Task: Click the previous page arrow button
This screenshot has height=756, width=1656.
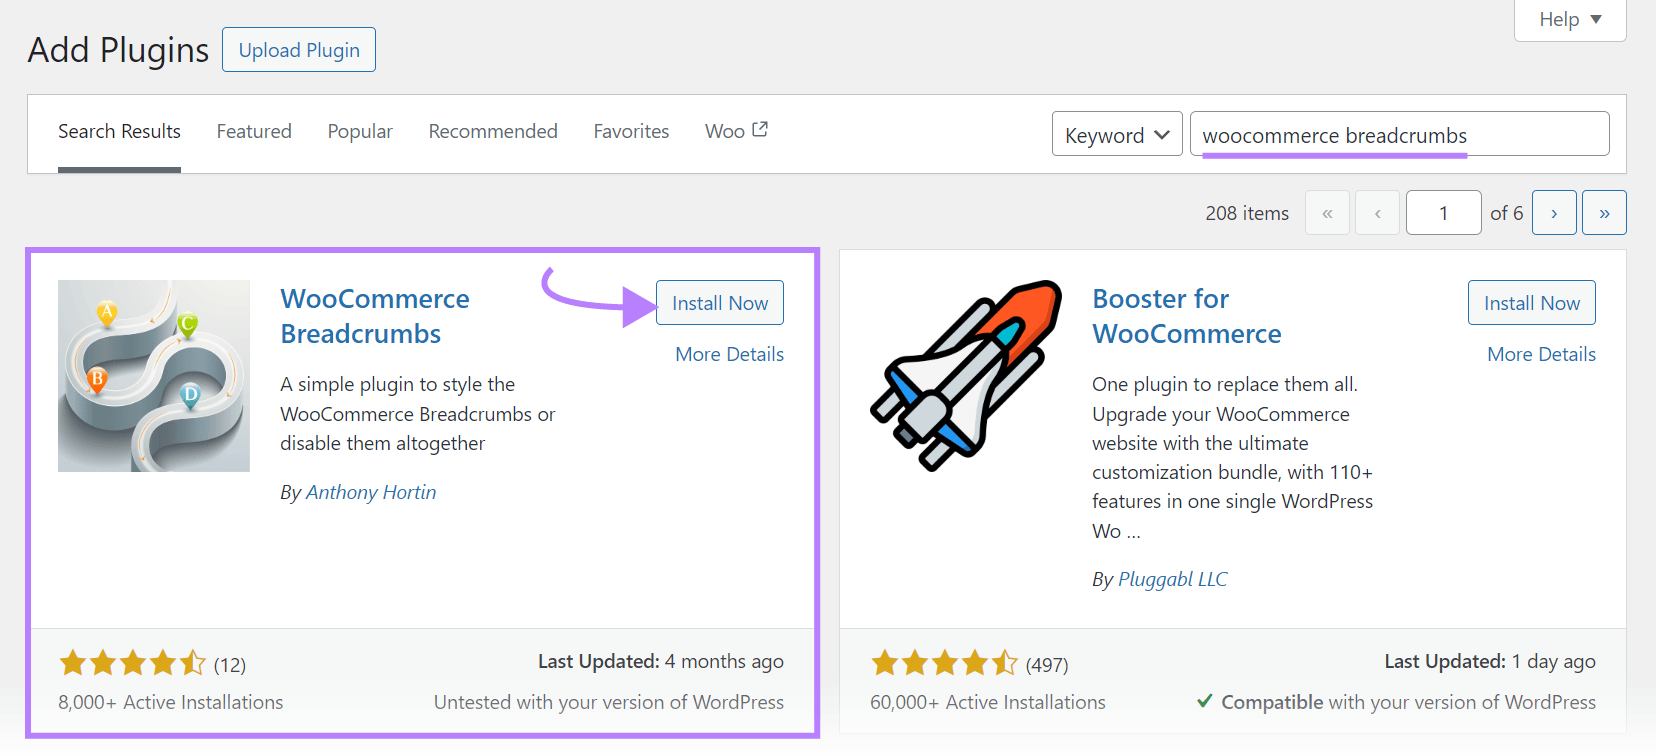Action: (1377, 213)
